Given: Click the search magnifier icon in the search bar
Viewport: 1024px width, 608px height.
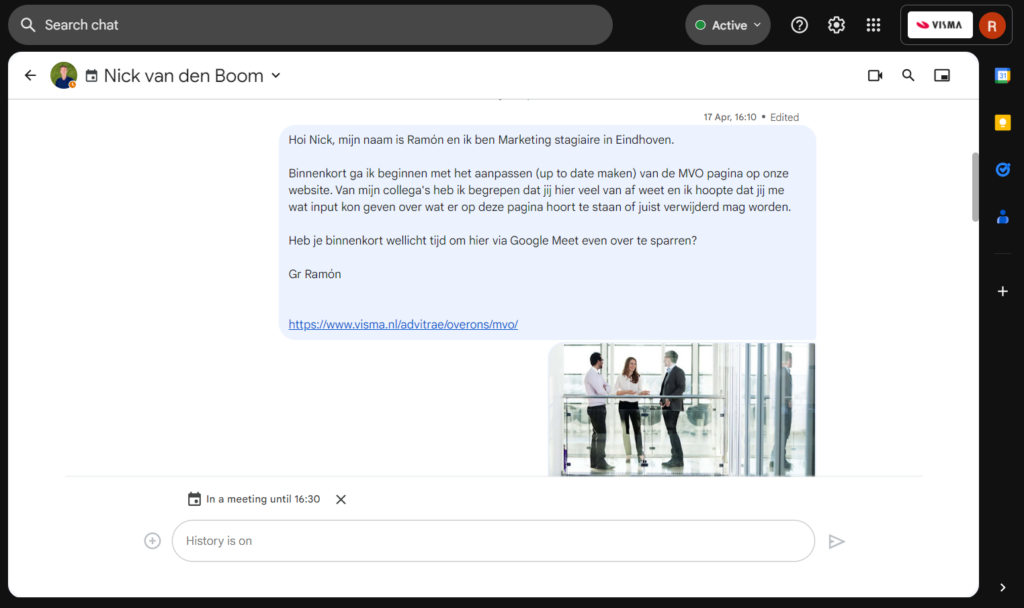Looking at the screenshot, I should 28,25.
